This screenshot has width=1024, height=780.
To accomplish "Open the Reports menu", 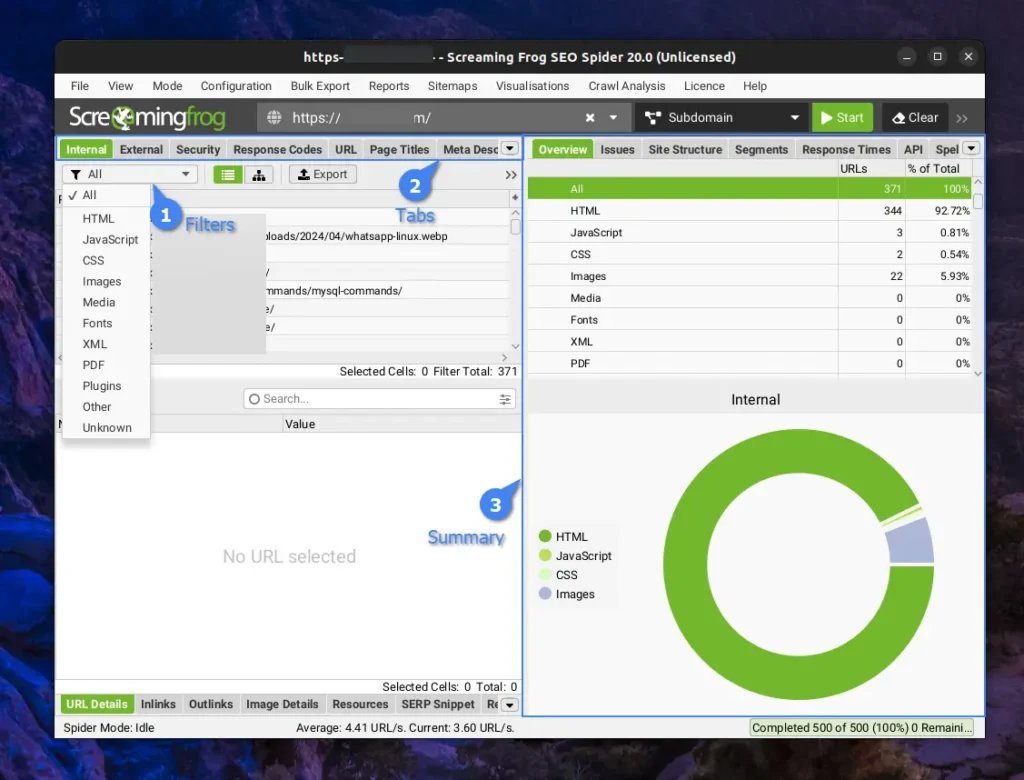I will [x=389, y=86].
